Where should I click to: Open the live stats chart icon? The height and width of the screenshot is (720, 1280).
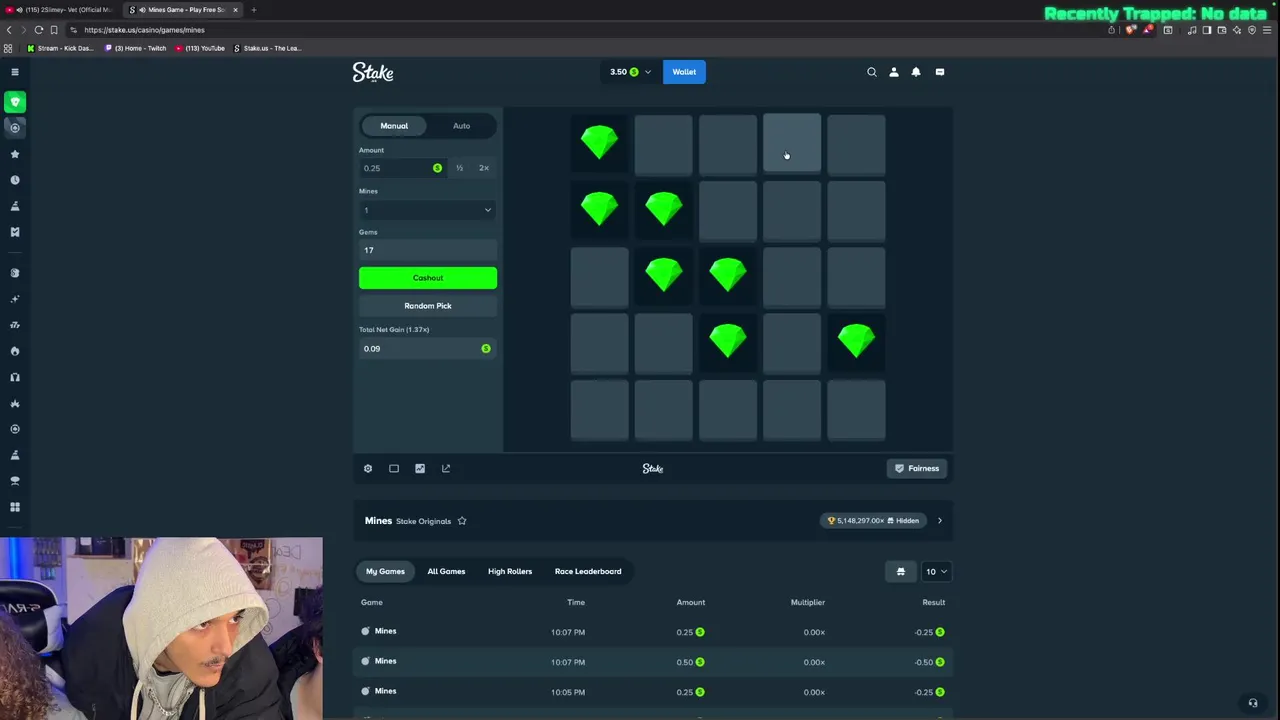coord(420,468)
